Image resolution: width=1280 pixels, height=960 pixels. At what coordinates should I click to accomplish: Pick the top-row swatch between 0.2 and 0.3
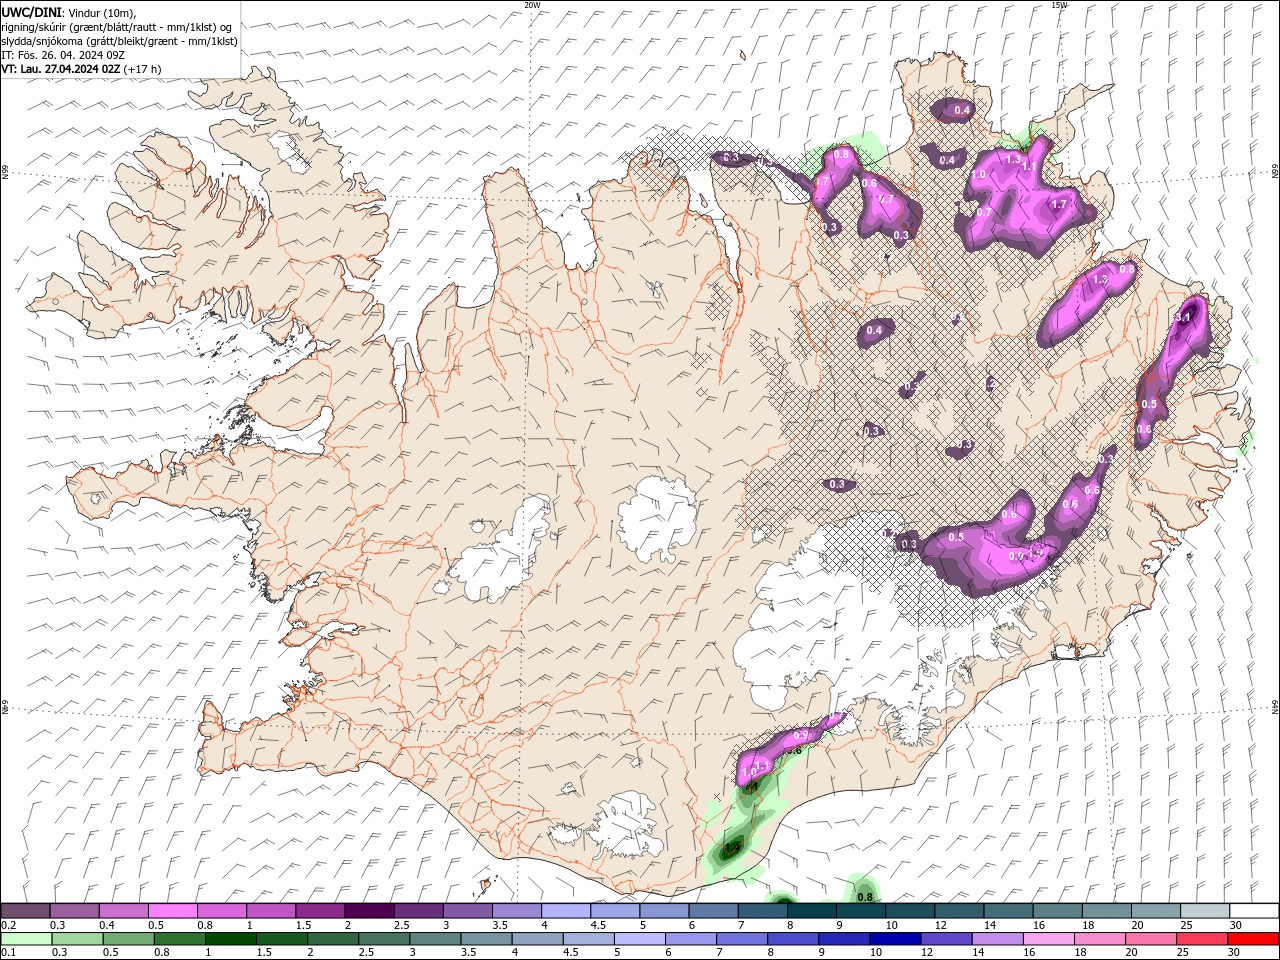click(x=25, y=911)
